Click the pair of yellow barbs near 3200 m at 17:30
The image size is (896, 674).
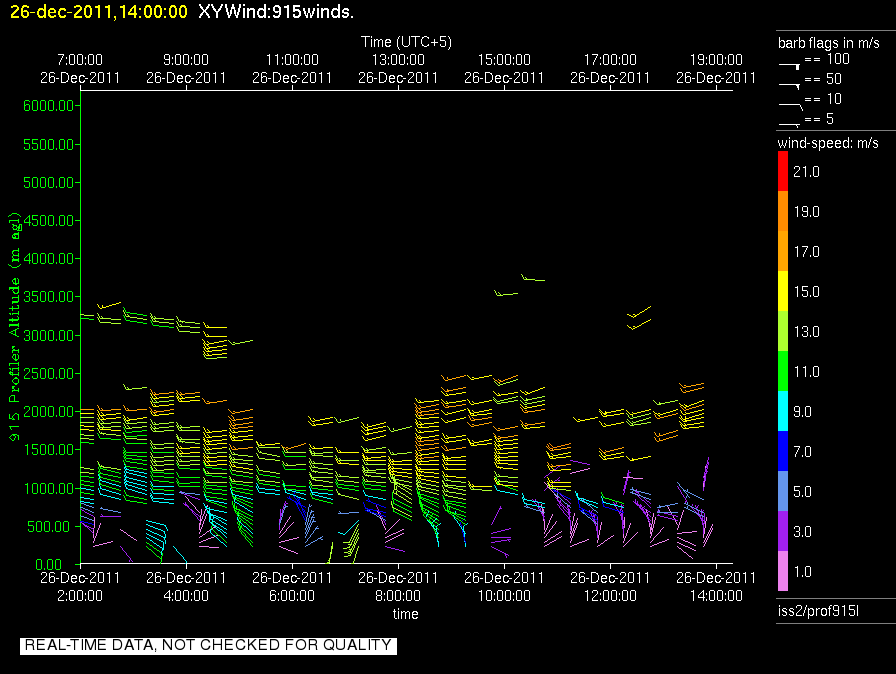click(639, 318)
